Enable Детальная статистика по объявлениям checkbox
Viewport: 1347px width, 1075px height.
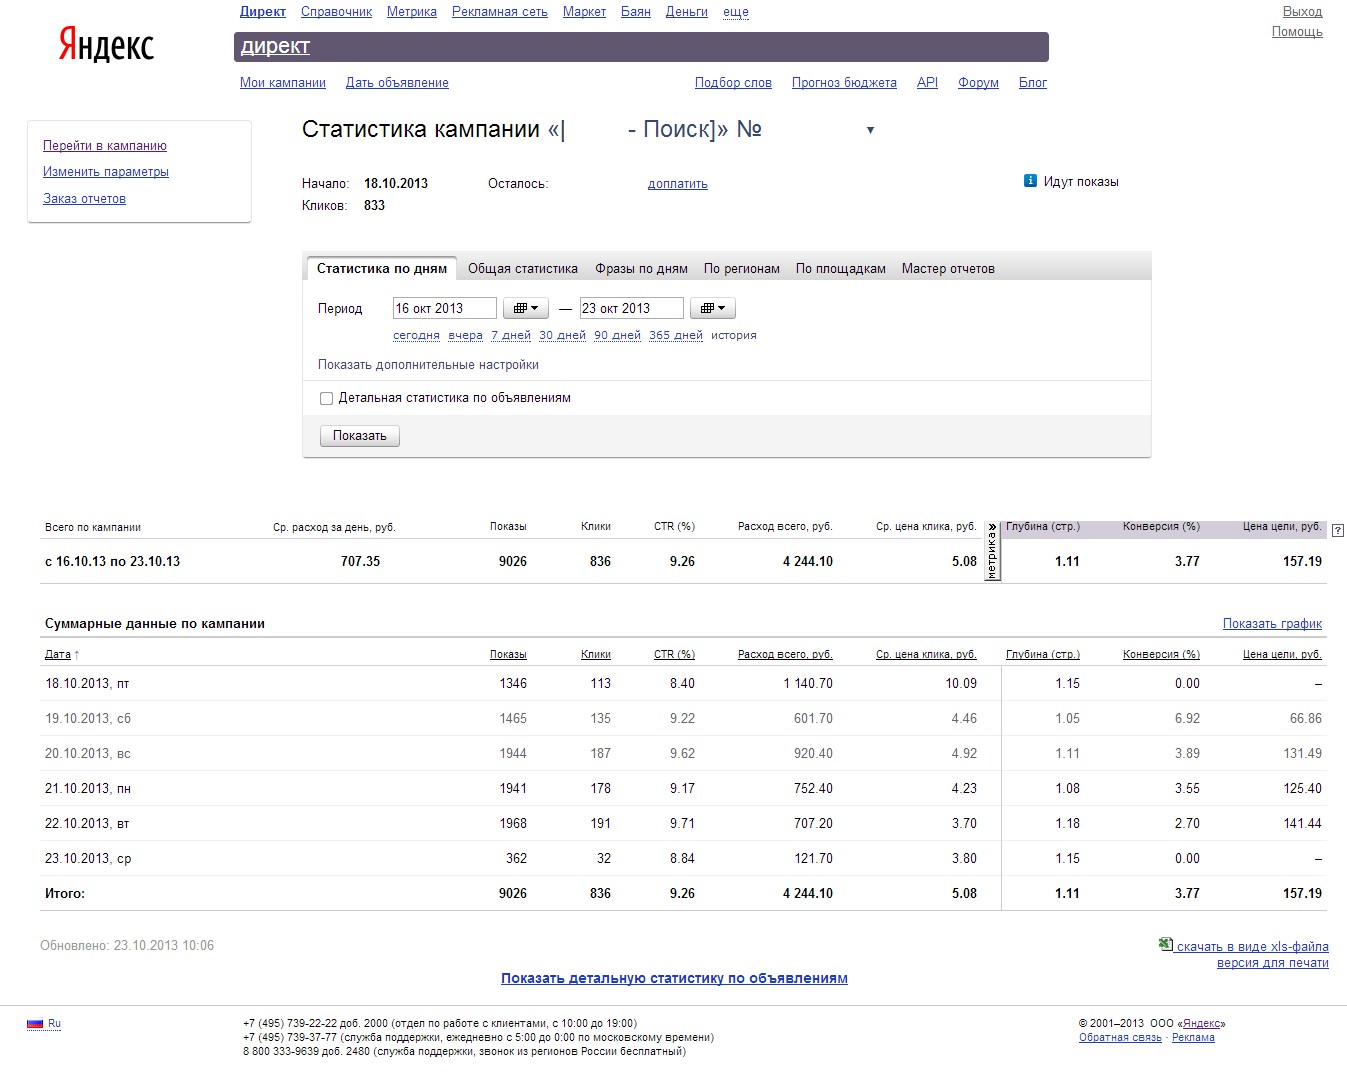(x=326, y=398)
